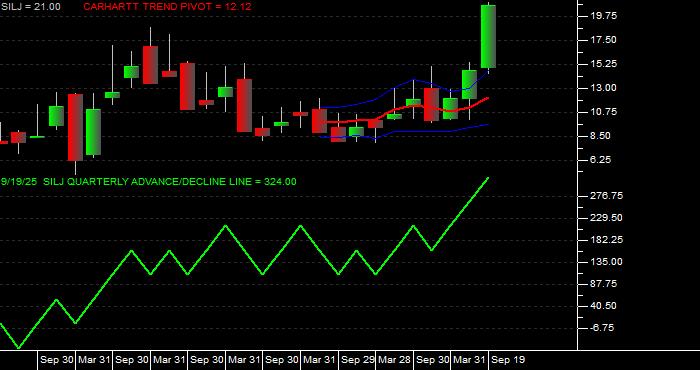Click the 10.75 price axis value
Viewport: 700px width, 370px height.
tap(603, 112)
